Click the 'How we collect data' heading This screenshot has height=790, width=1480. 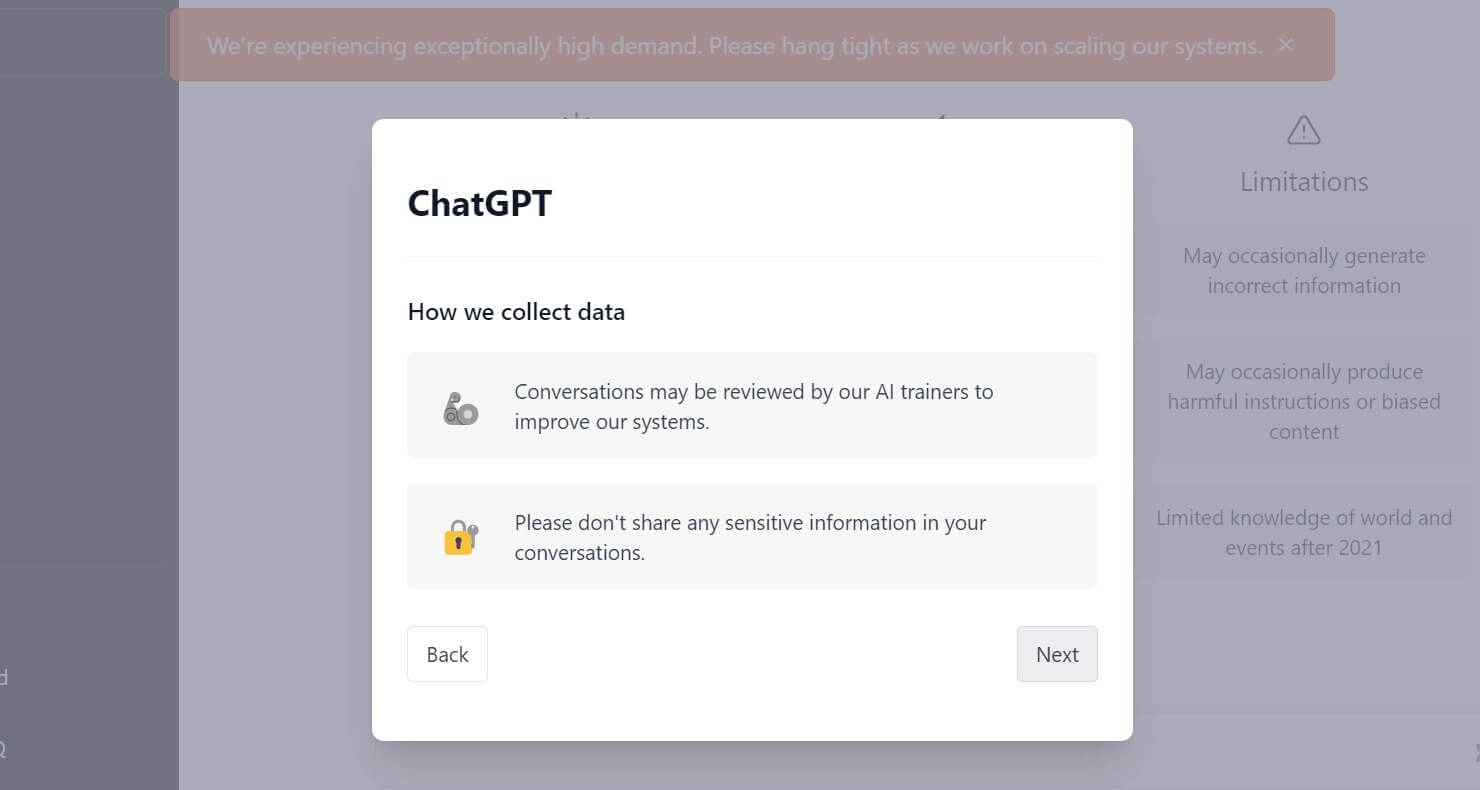tap(516, 311)
